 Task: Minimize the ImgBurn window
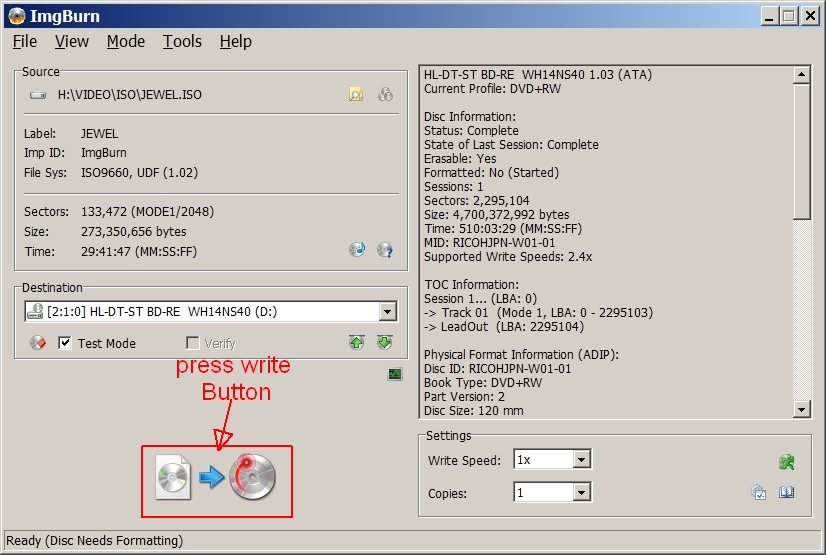click(x=769, y=16)
